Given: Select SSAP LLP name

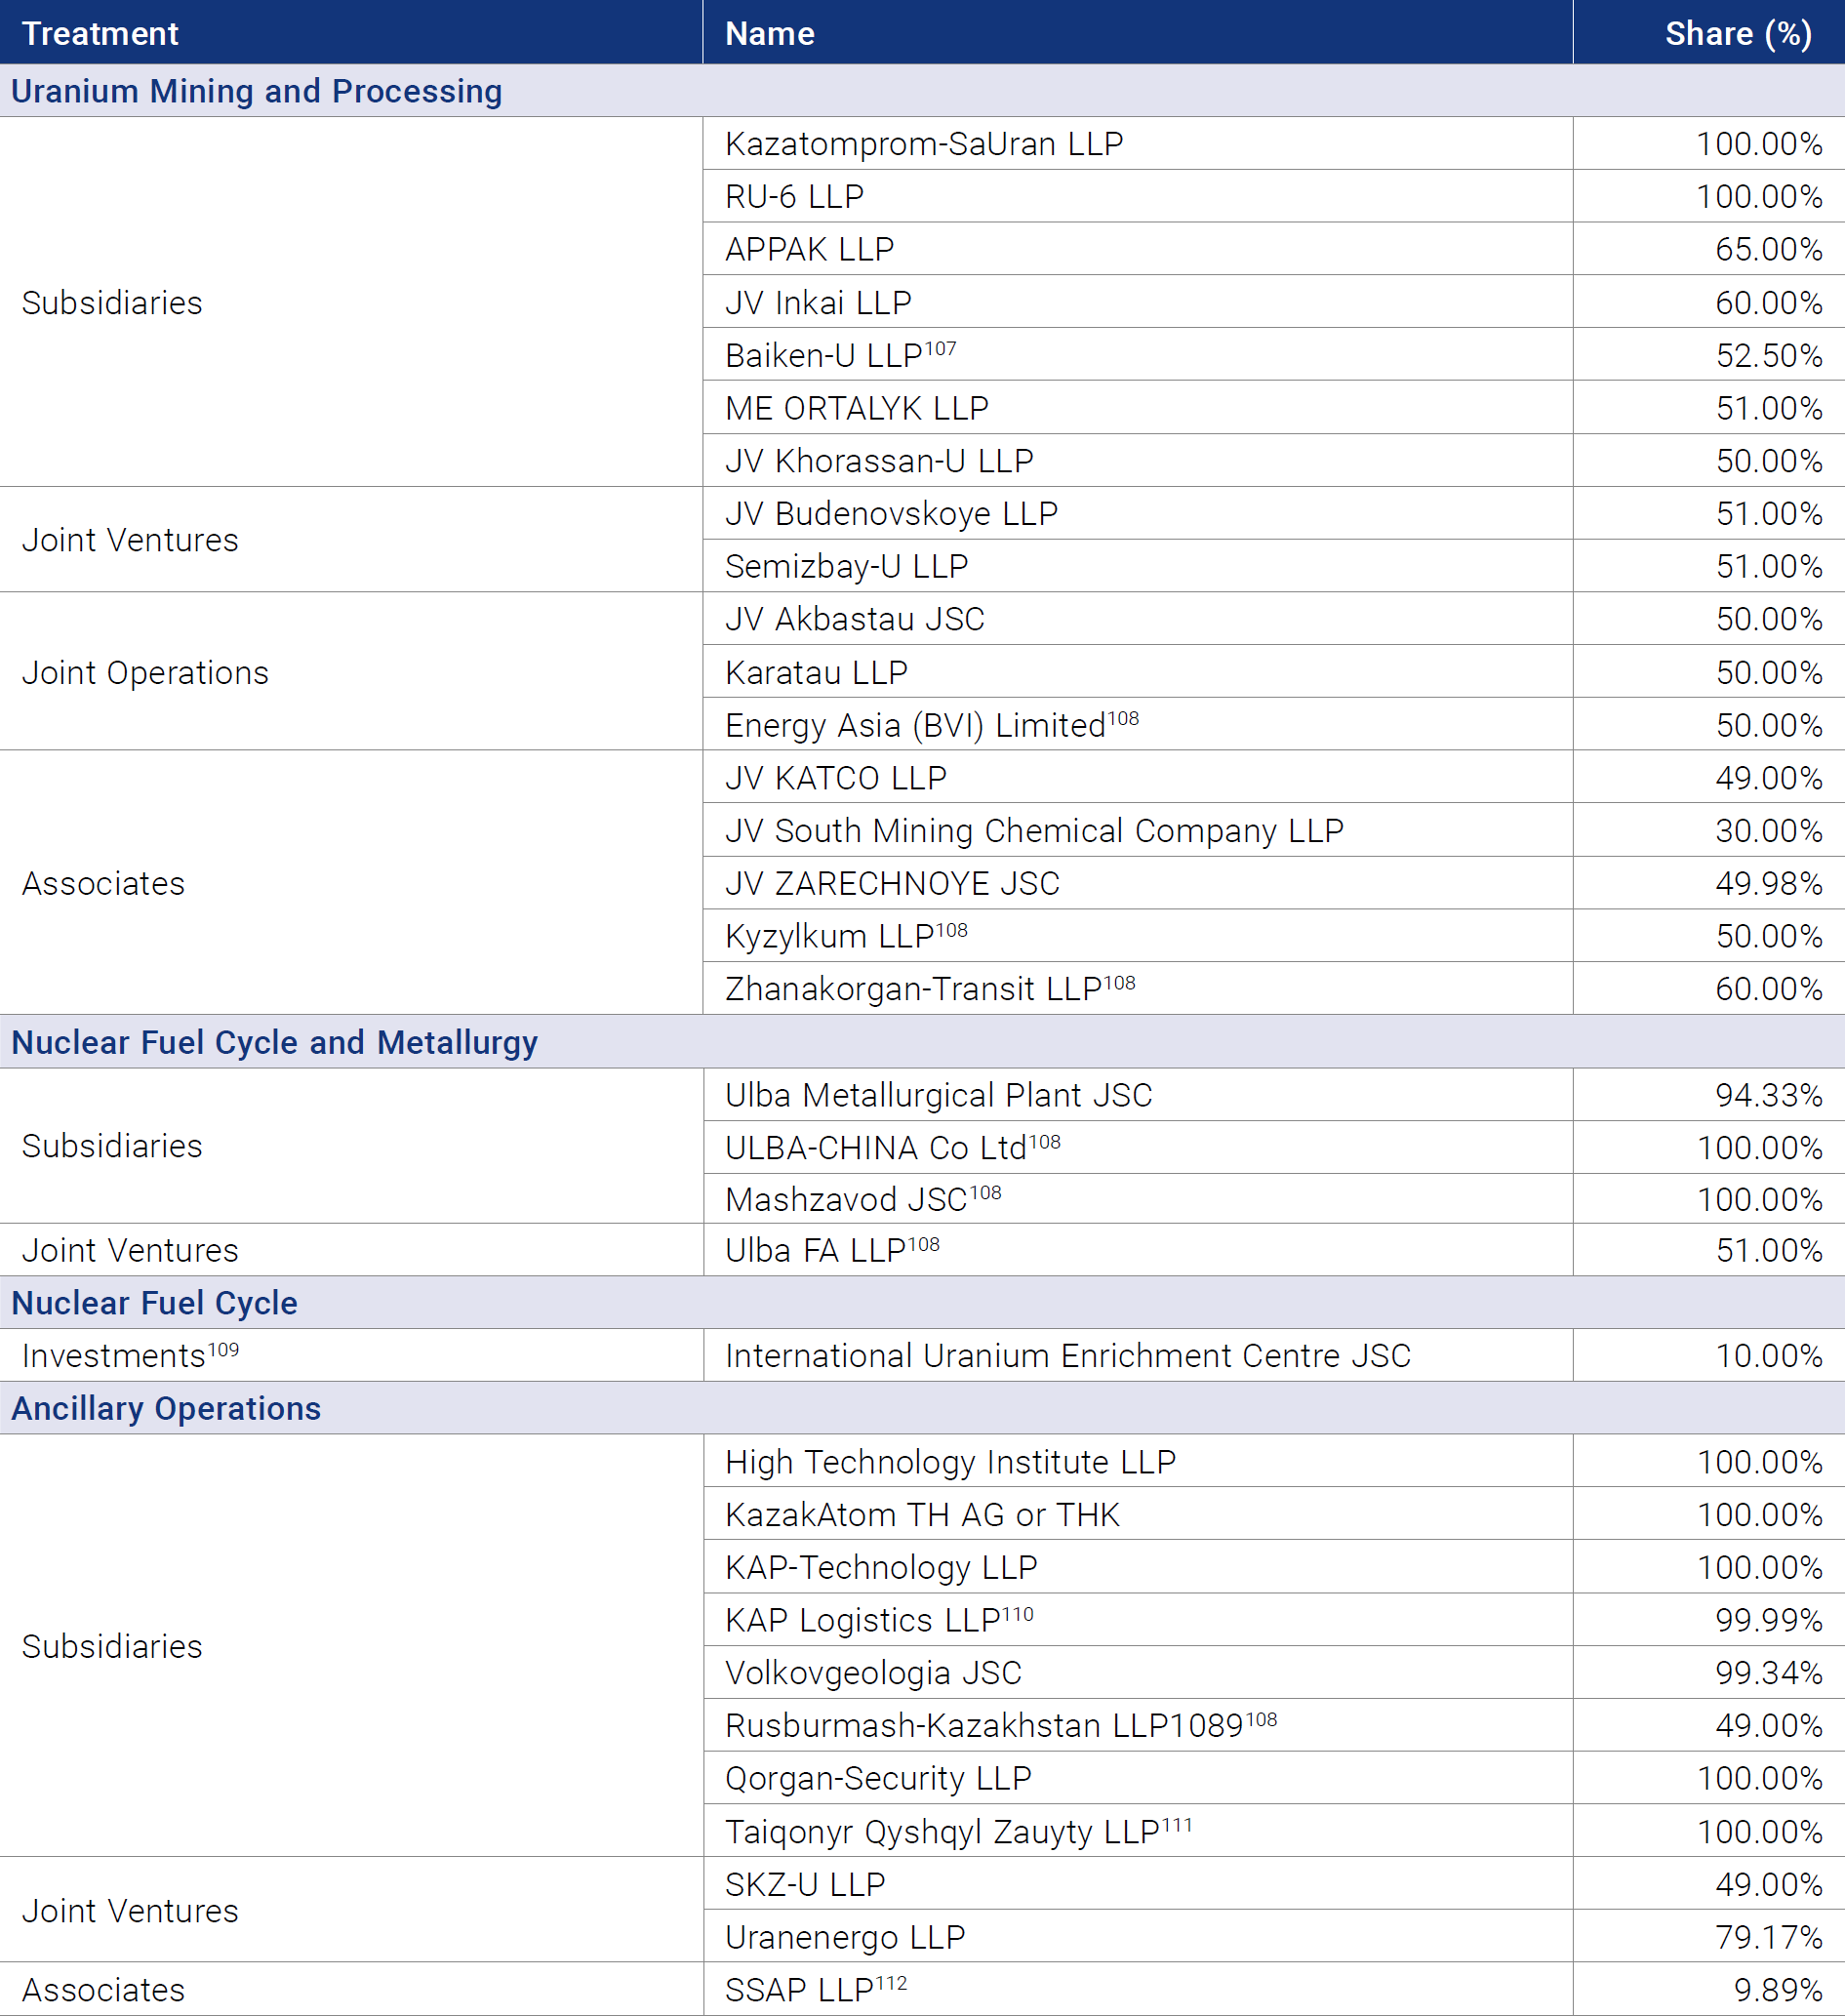Looking at the screenshot, I should [816, 1989].
